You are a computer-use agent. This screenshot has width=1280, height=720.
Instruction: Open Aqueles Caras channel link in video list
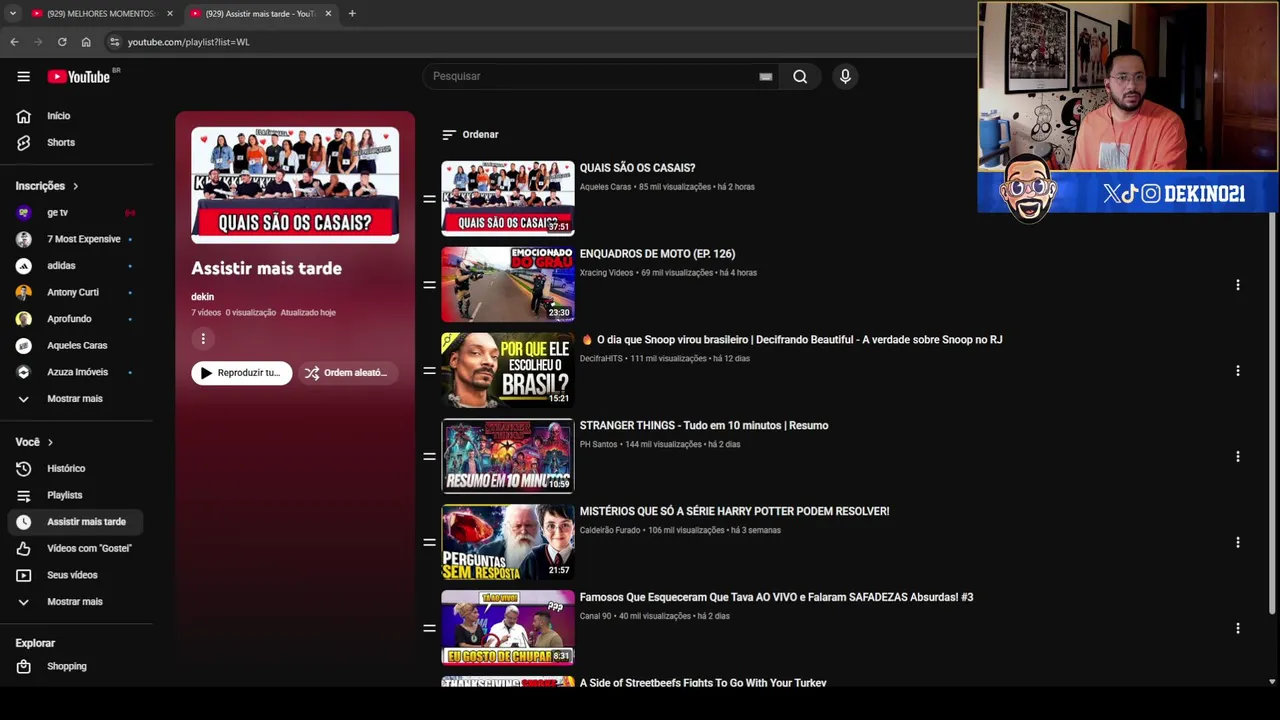pos(607,187)
